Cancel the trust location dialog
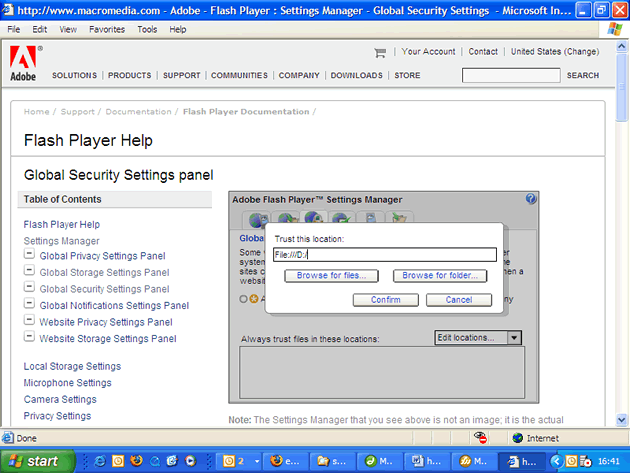 [x=459, y=300]
